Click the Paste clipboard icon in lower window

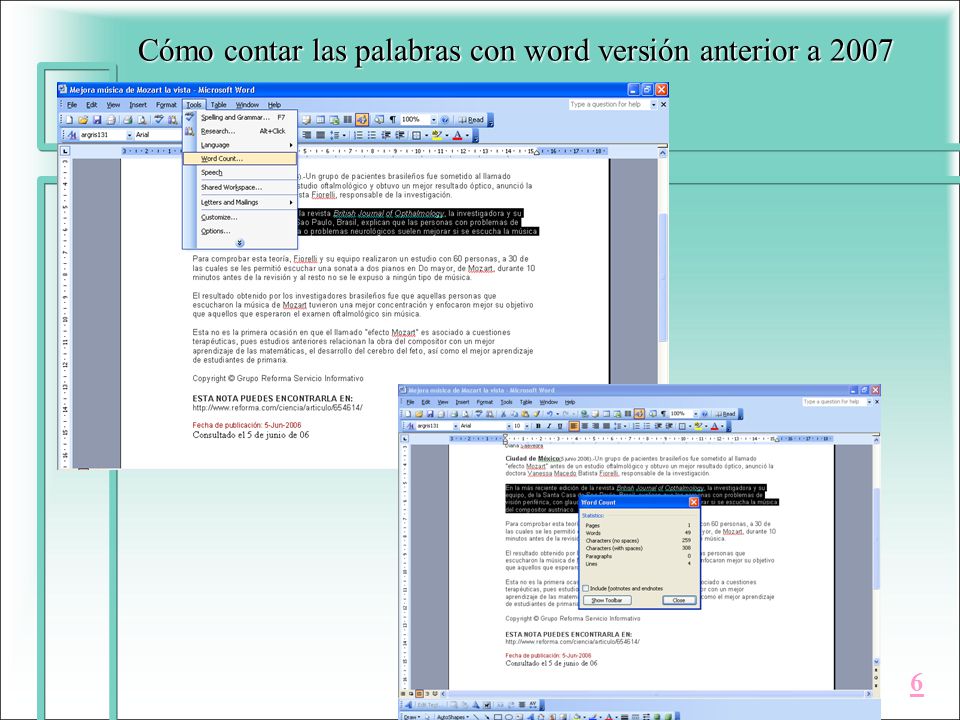525,414
